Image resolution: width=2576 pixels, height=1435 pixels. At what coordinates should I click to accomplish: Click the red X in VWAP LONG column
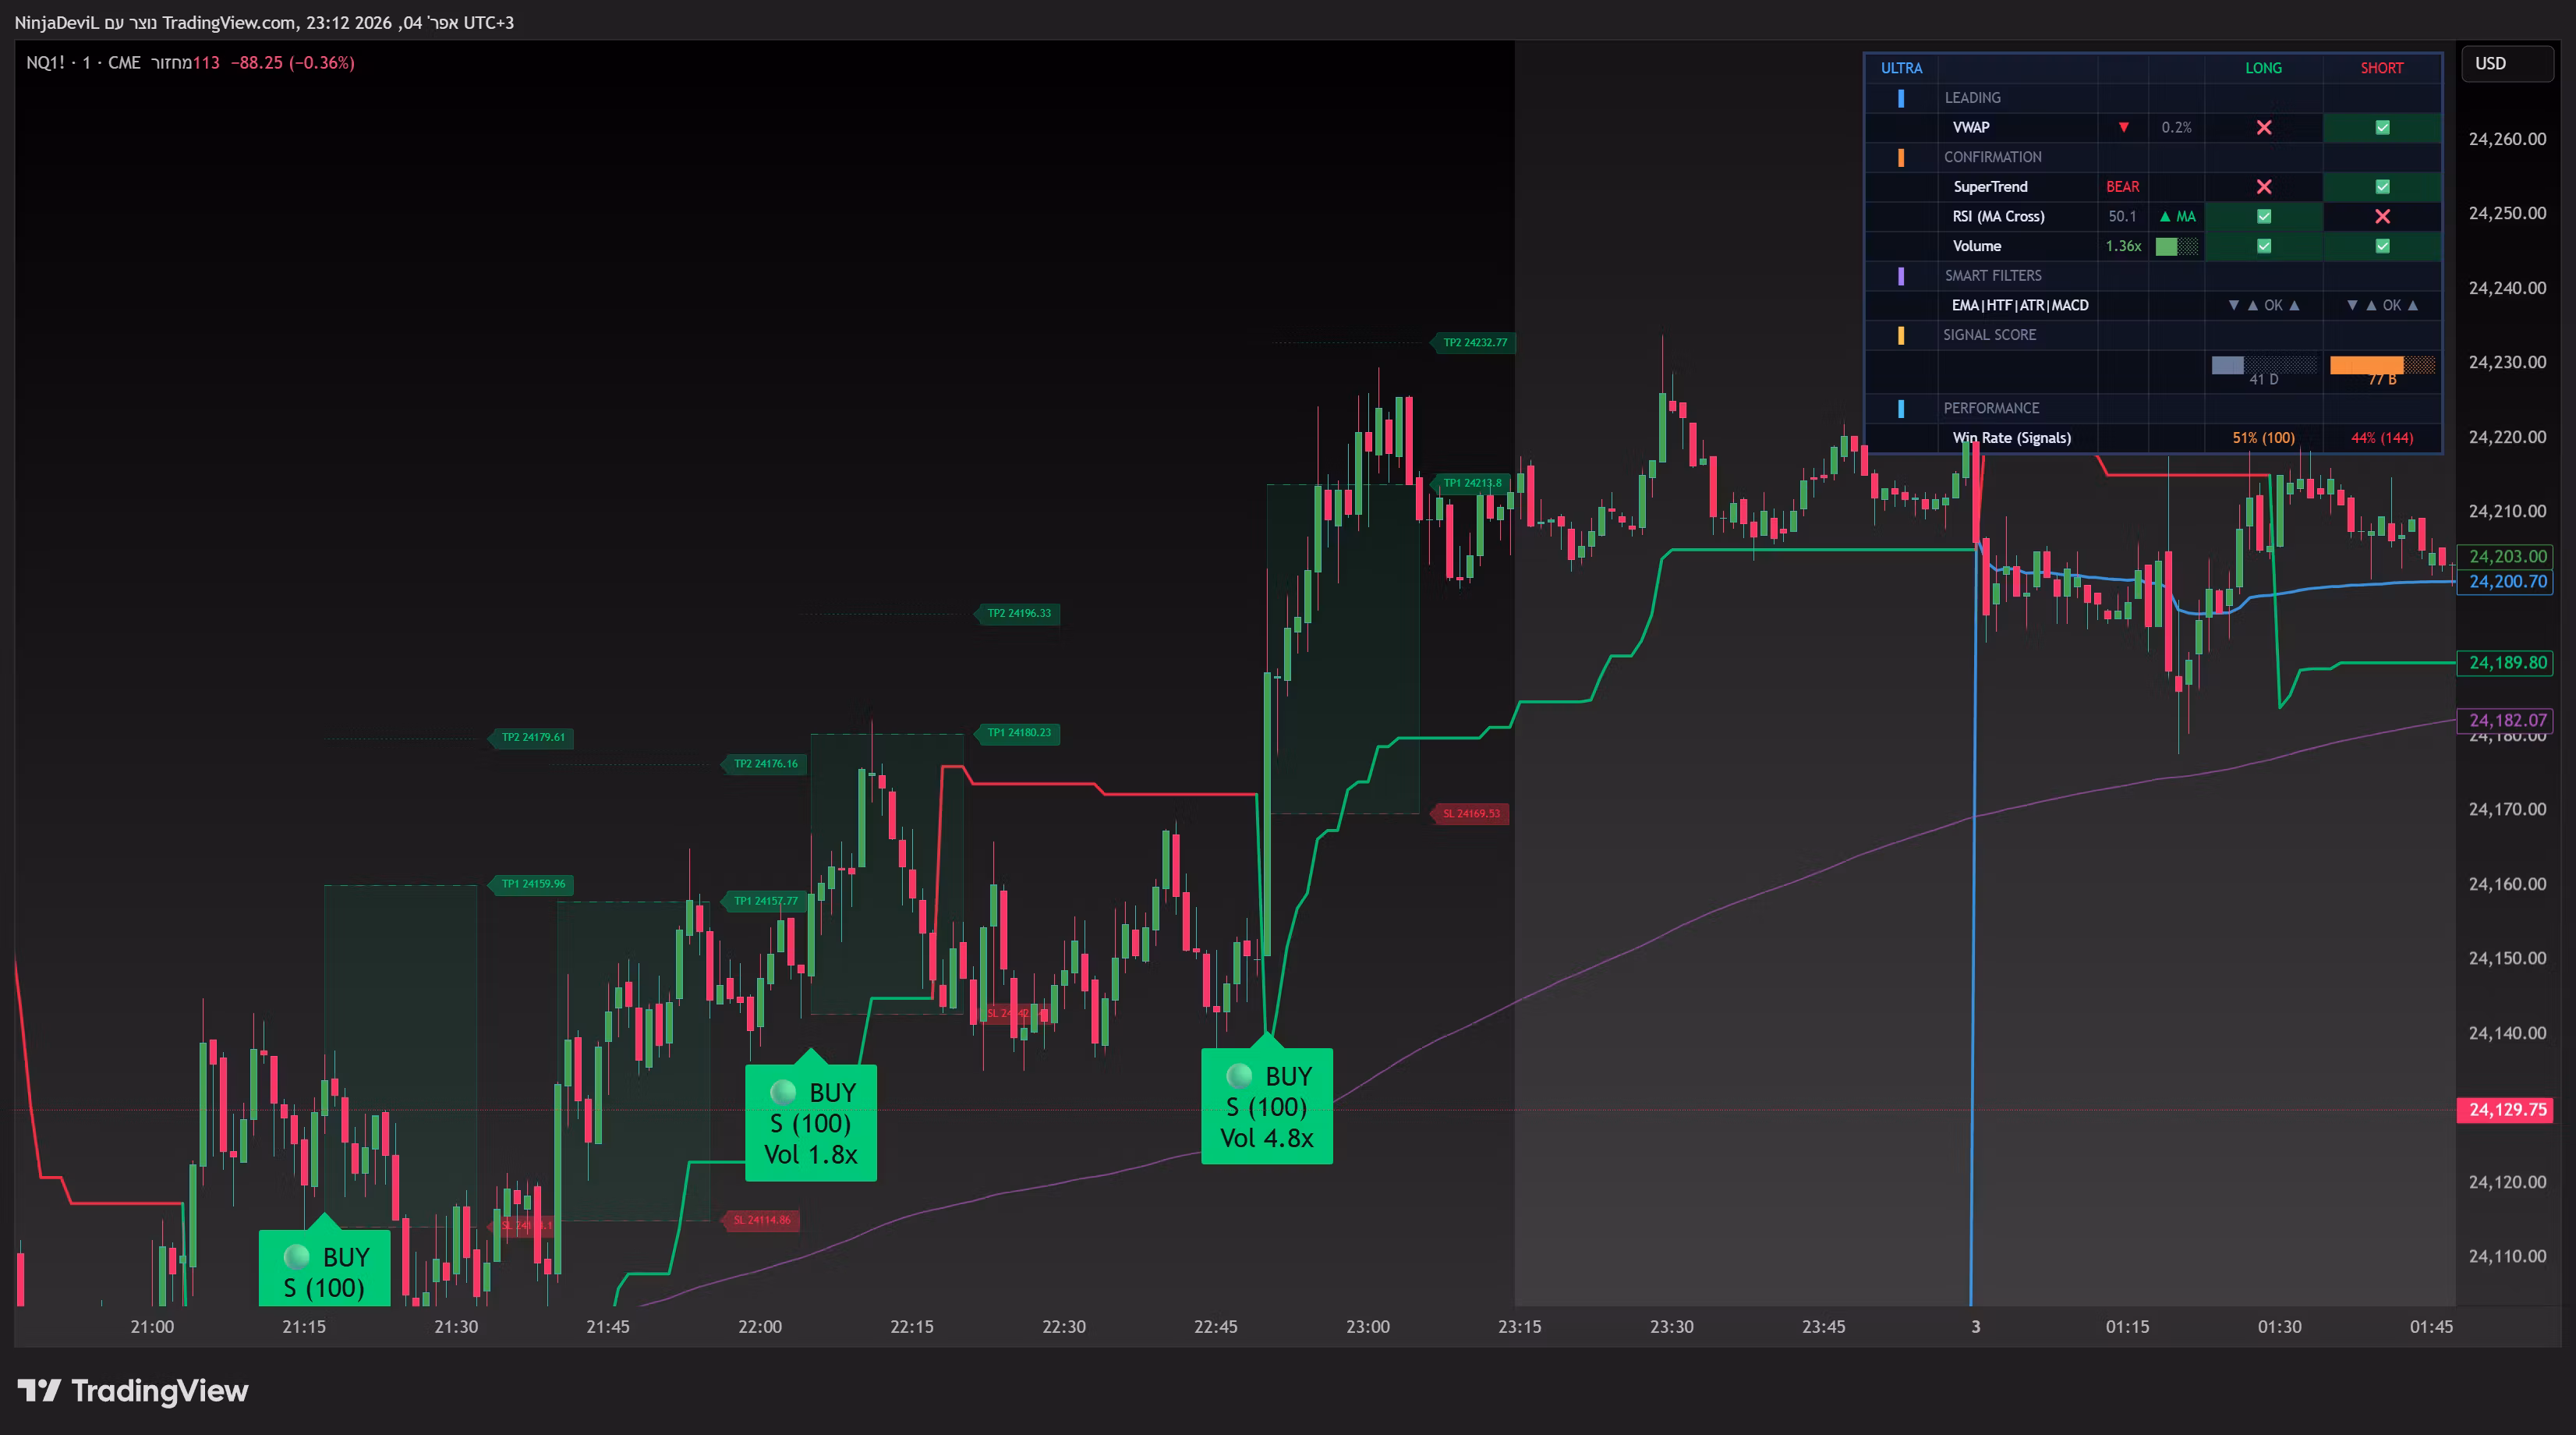pyautogui.click(x=2264, y=127)
